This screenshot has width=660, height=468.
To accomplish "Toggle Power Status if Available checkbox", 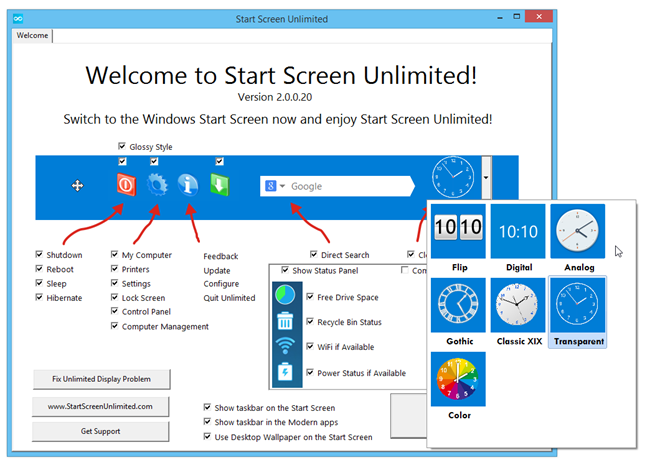I will [x=310, y=372].
